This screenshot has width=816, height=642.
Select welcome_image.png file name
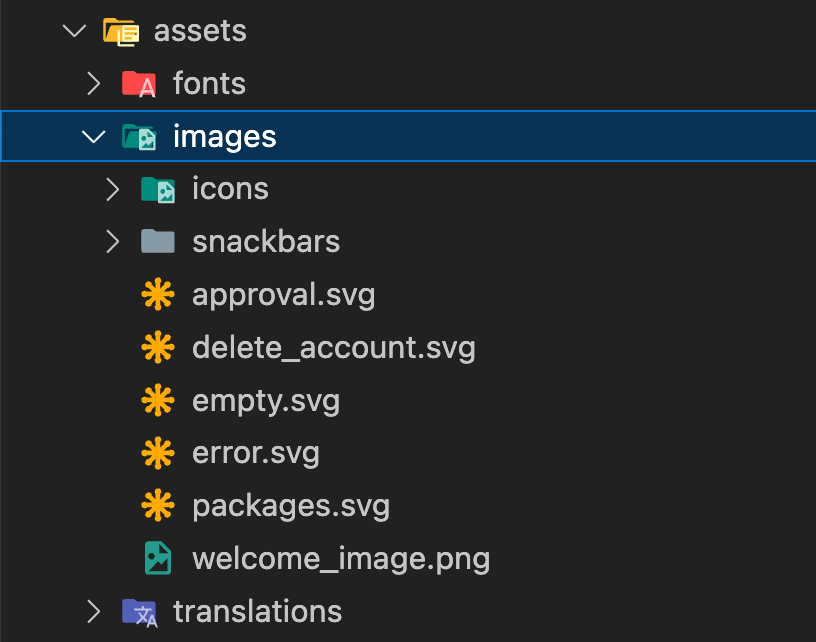point(341,559)
